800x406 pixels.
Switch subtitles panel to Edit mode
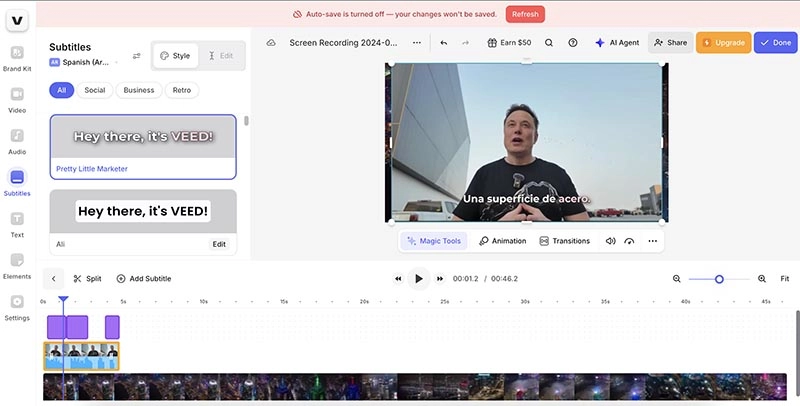pos(219,56)
